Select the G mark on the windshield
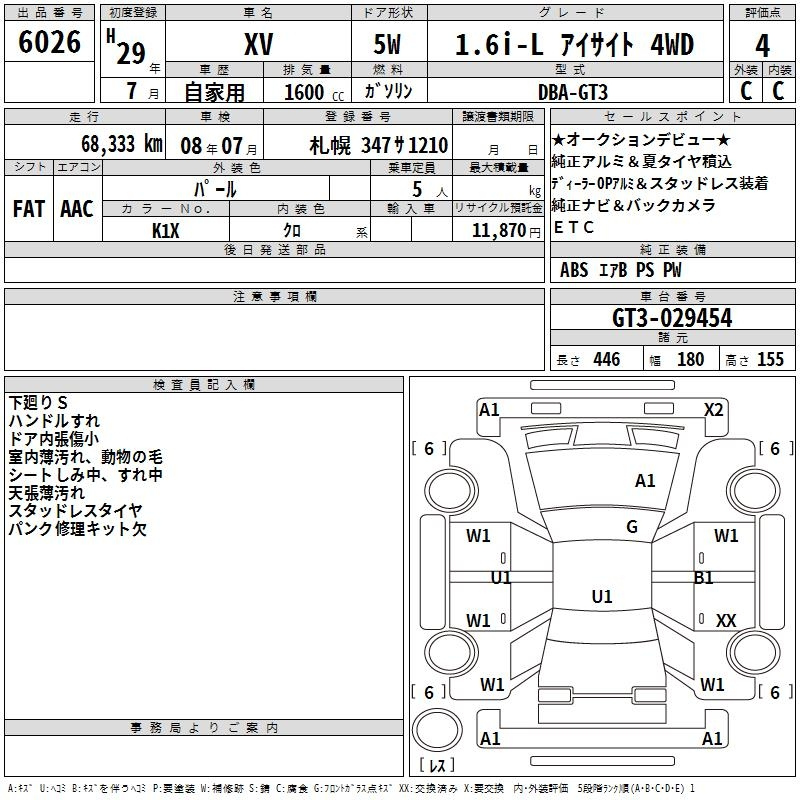The image size is (800, 800). tap(631, 527)
